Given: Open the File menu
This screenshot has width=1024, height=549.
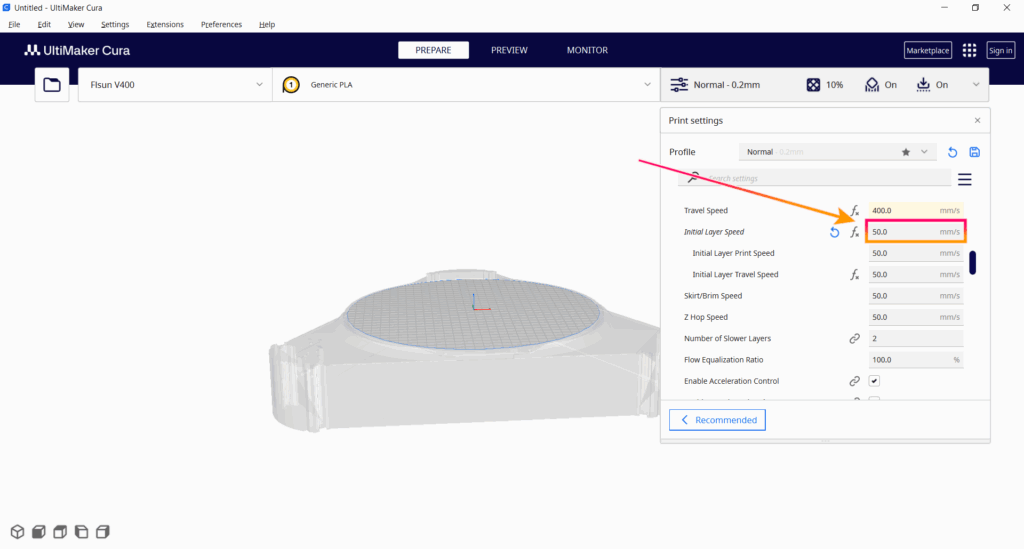Looking at the screenshot, I should tap(14, 25).
